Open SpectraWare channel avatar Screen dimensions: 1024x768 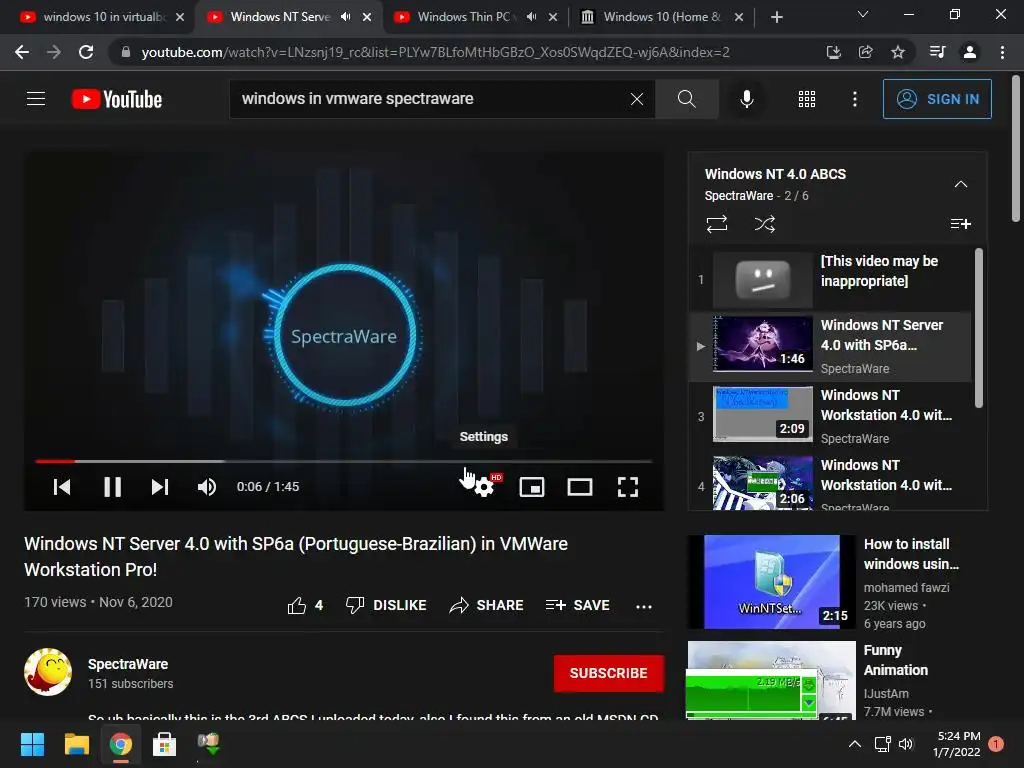48,672
